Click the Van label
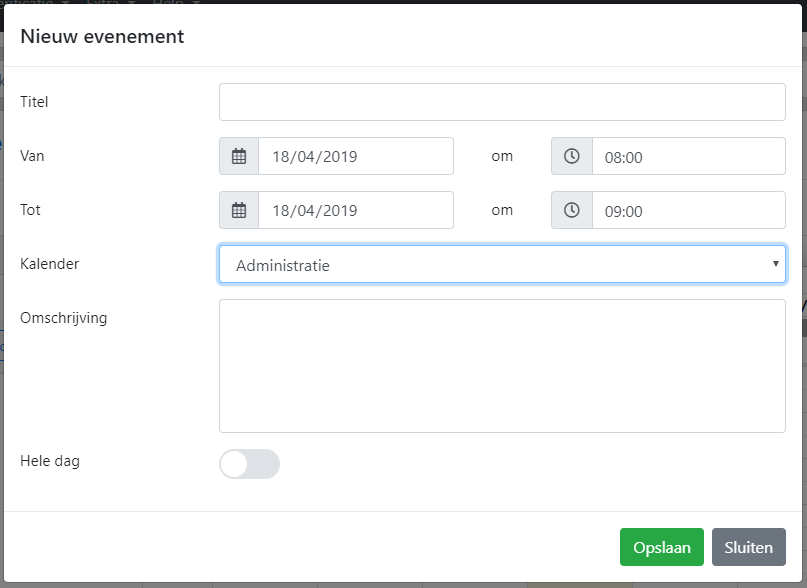The width and height of the screenshot is (807, 588). click(x=32, y=156)
